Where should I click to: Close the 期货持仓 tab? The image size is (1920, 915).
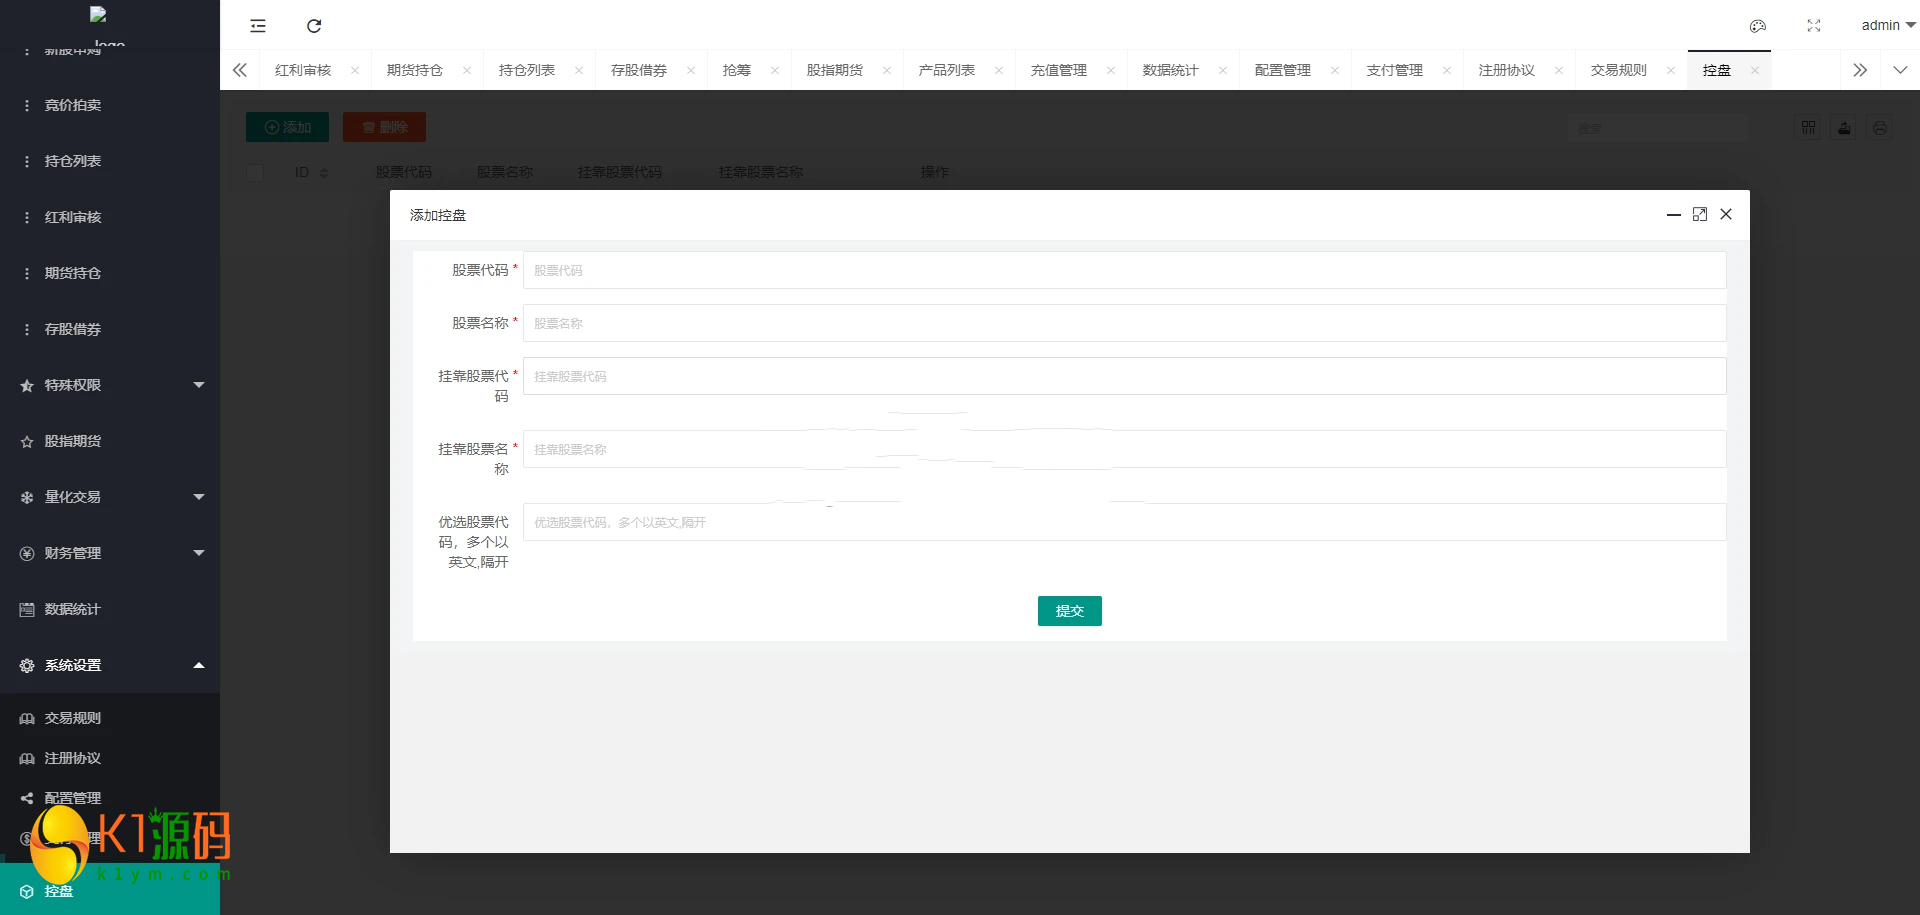pos(467,70)
